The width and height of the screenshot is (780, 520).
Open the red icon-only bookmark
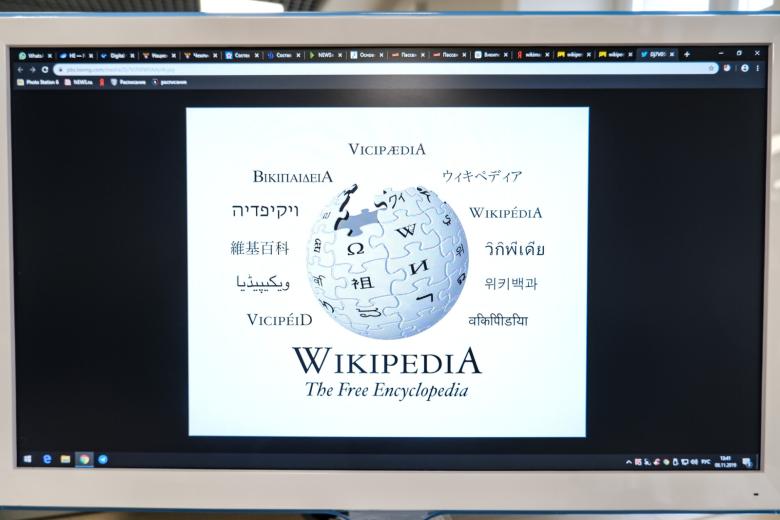(x=102, y=83)
